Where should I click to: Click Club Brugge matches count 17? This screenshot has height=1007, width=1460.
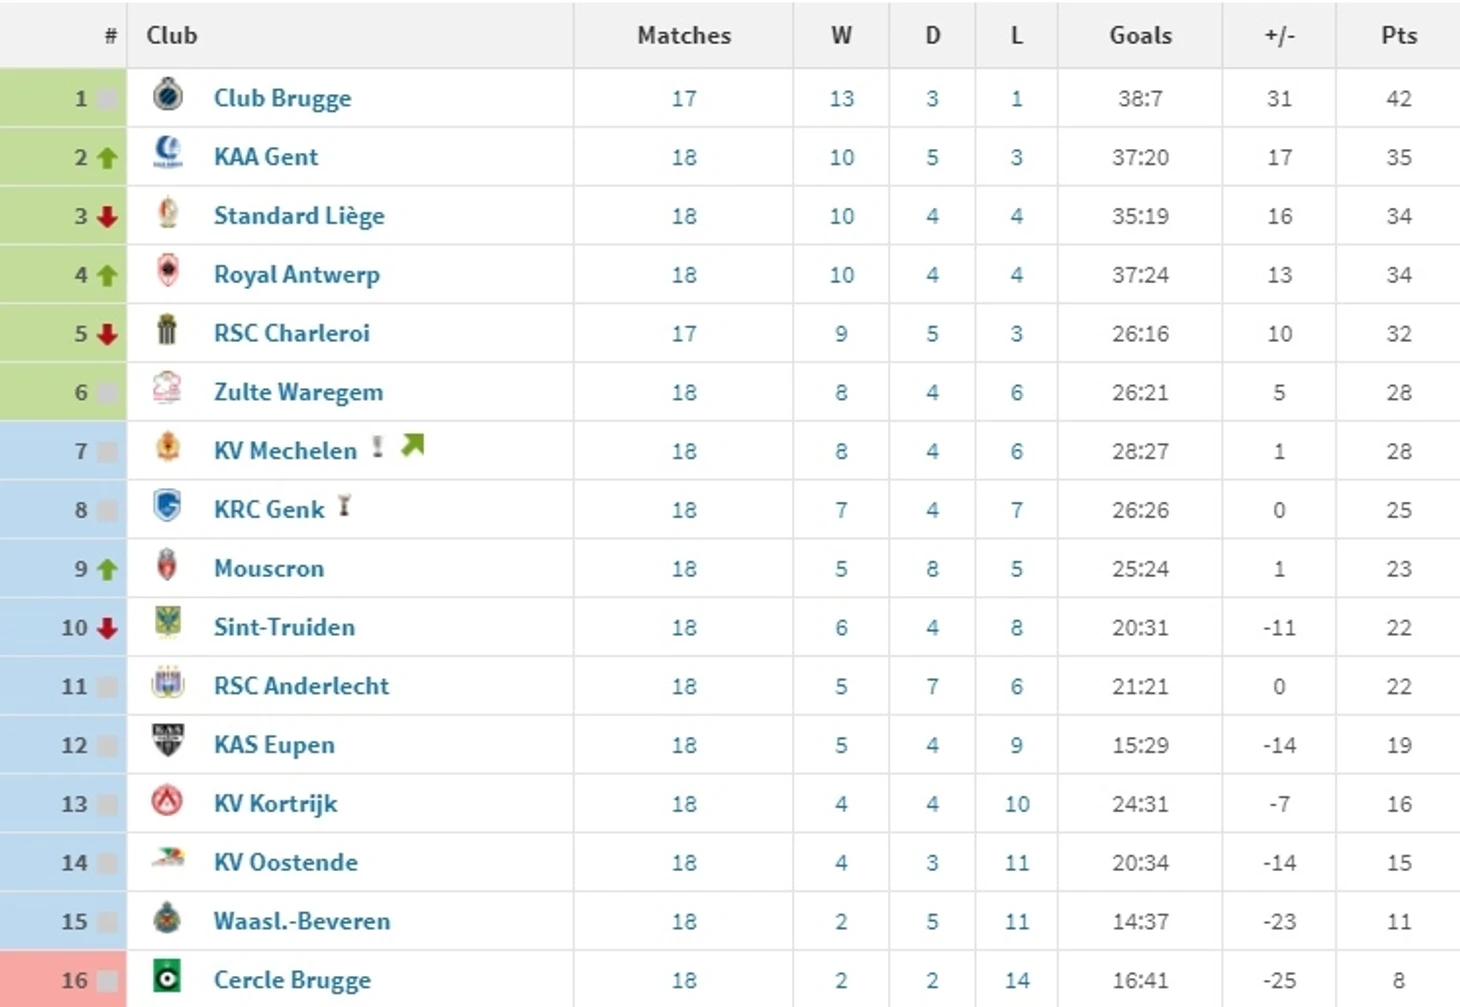(684, 99)
